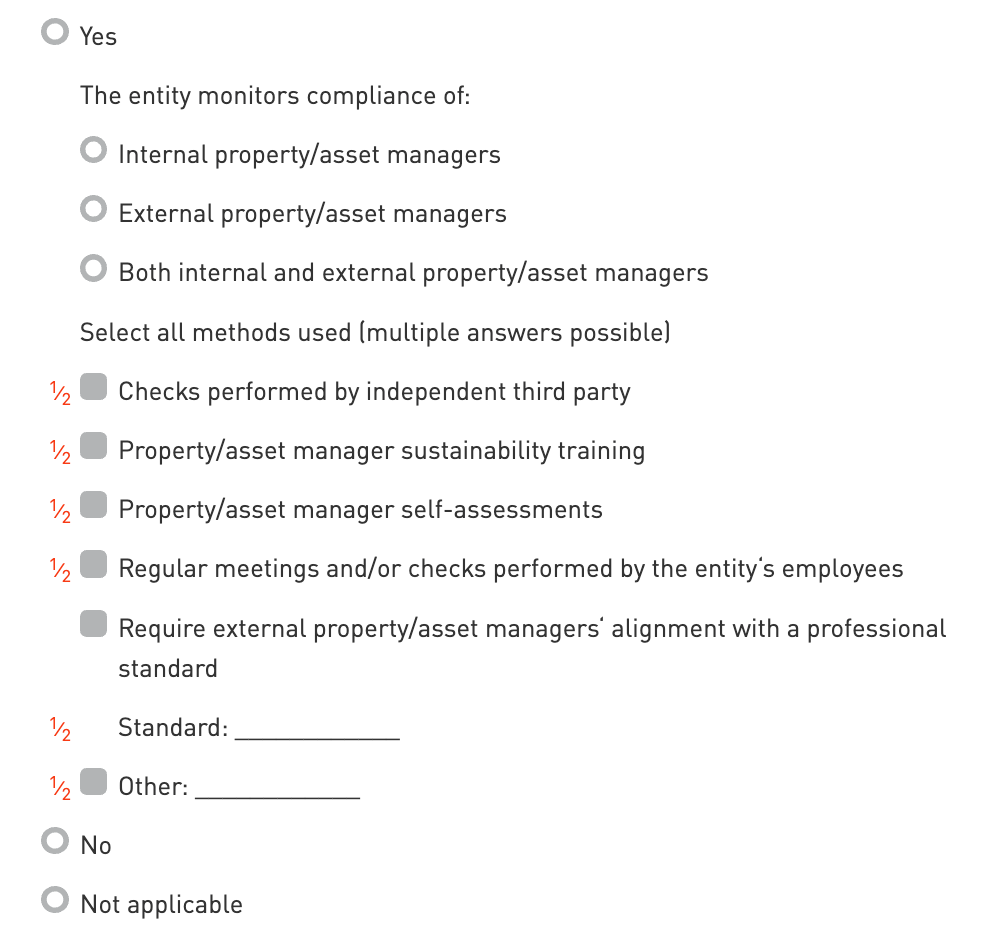Check 'Regular meetings and/or checks' by employees box
The image size is (984, 944).
point(94,565)
